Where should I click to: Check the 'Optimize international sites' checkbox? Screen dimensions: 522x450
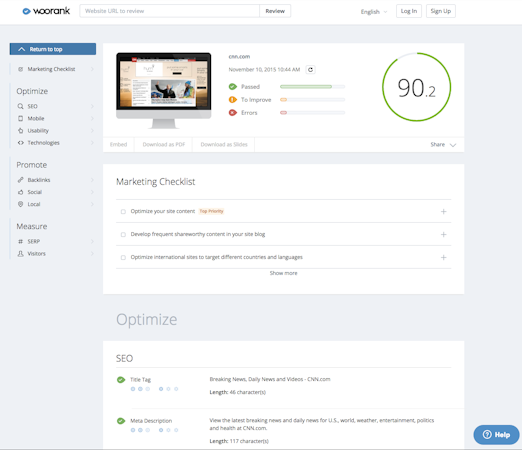[x=123, y=258]
